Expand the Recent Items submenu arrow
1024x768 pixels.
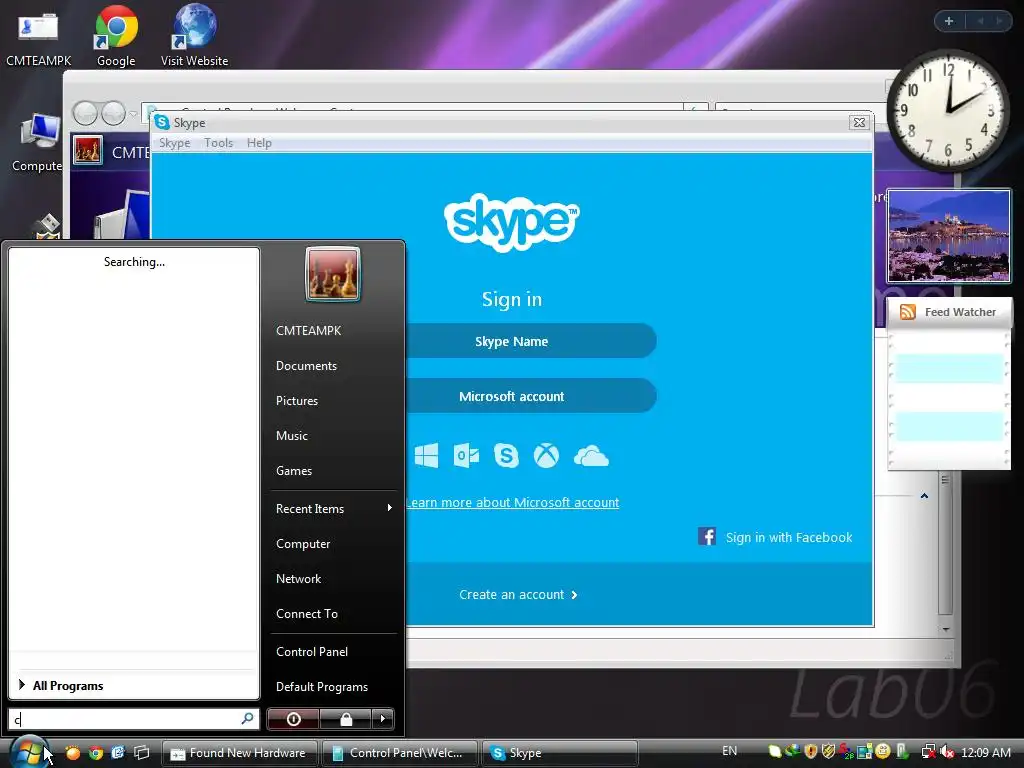point(390,507)
